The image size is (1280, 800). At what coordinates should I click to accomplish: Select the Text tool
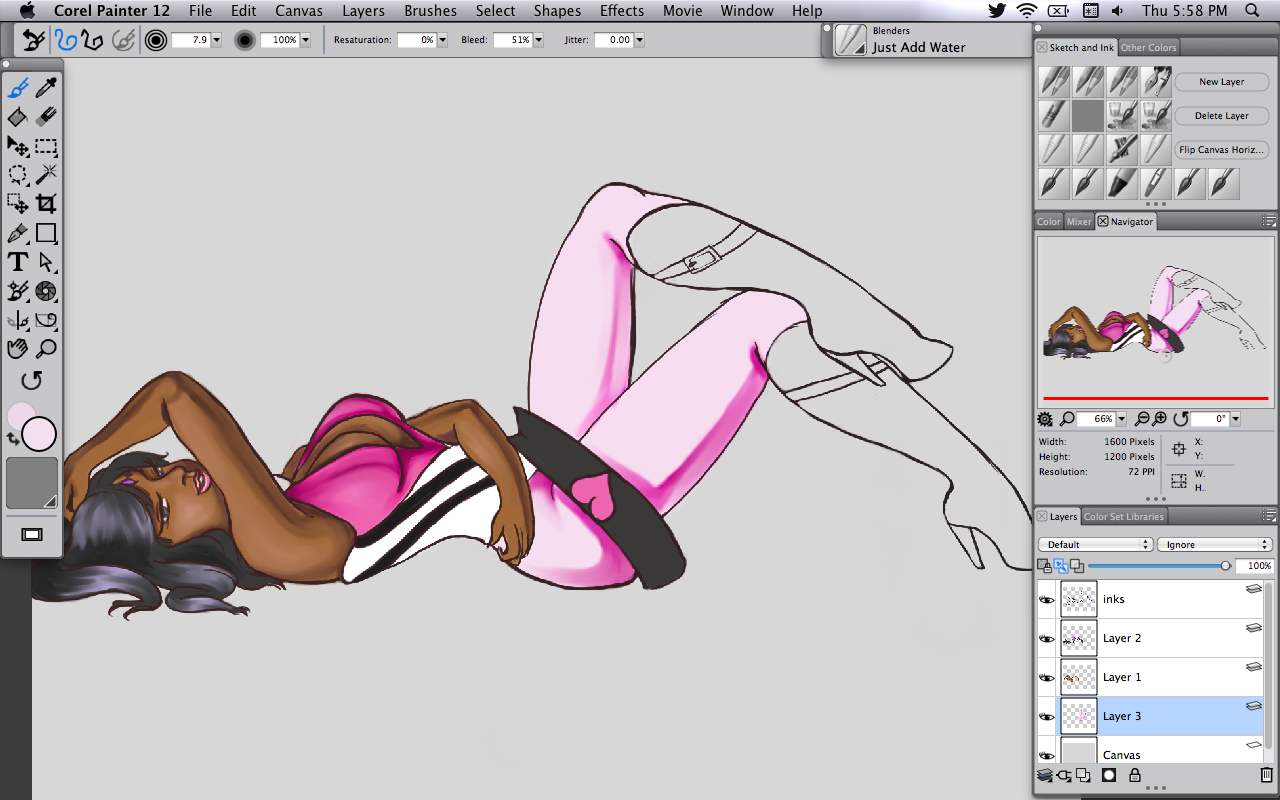(x=17, y=262)
